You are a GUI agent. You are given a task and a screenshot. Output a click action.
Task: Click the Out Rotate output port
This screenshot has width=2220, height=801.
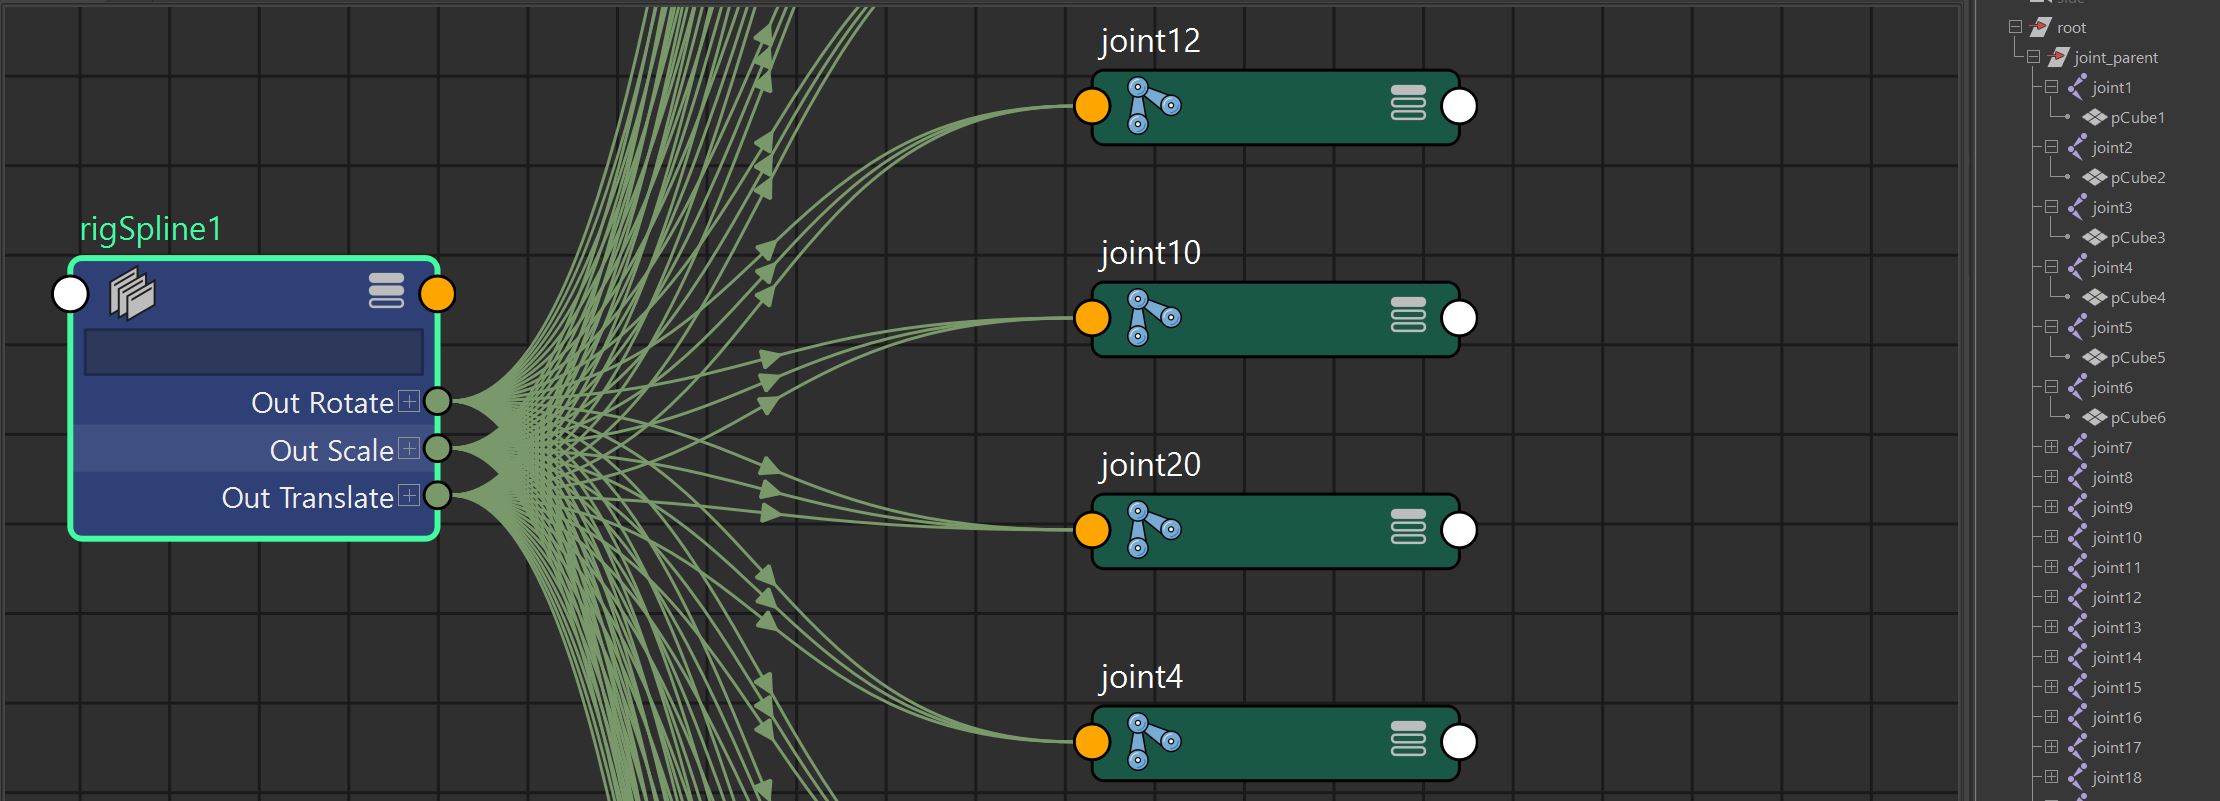point(437,402)
